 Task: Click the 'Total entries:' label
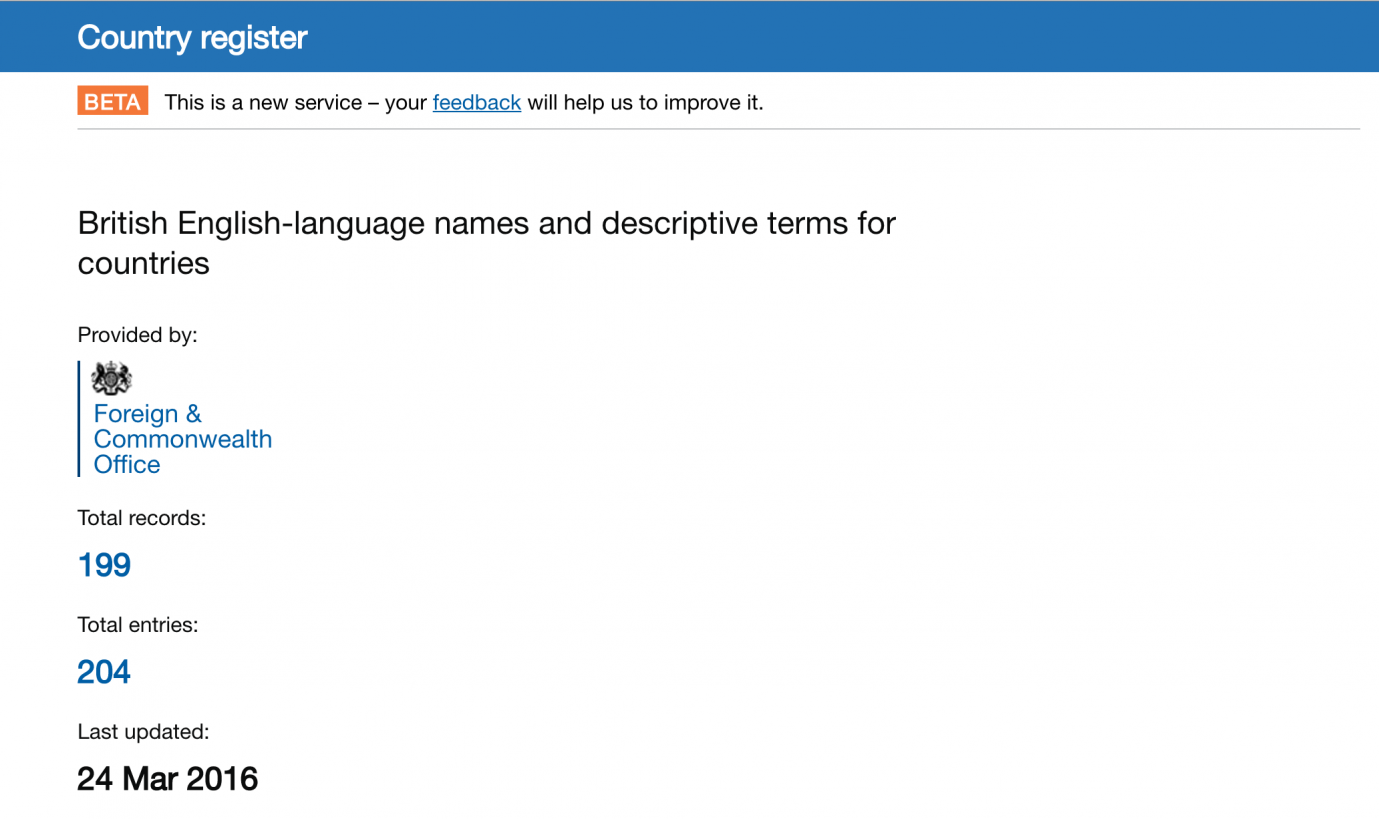(138, 625)
